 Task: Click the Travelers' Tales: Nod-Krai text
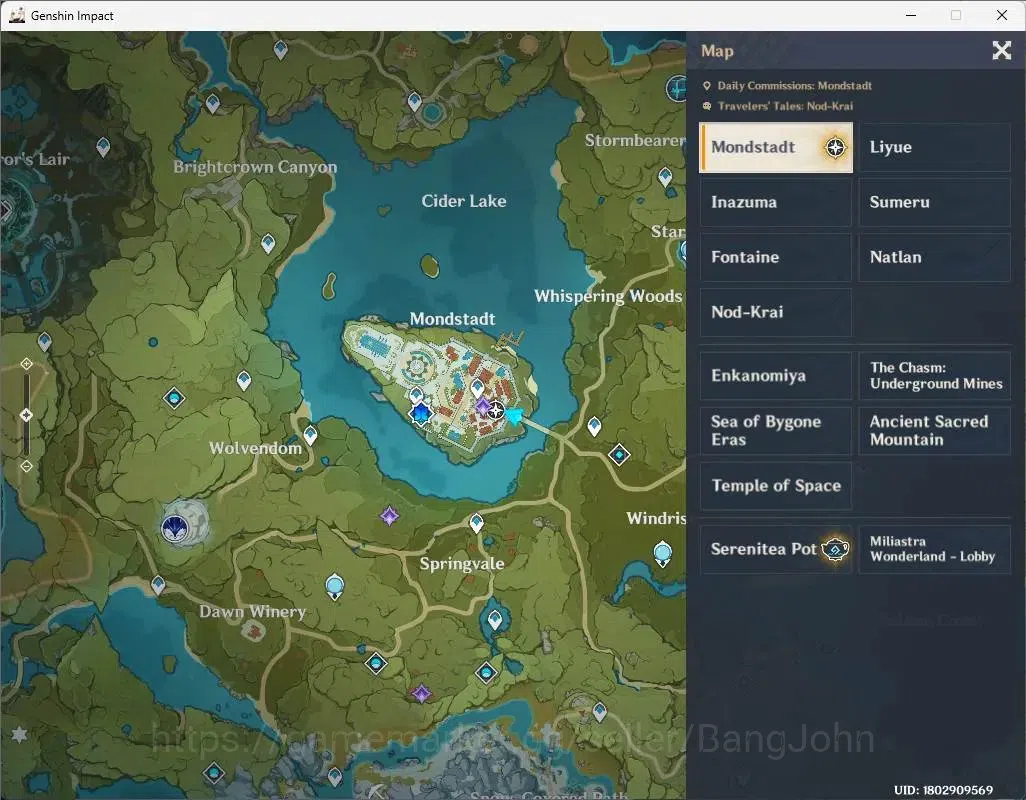[x=785, y=106]
